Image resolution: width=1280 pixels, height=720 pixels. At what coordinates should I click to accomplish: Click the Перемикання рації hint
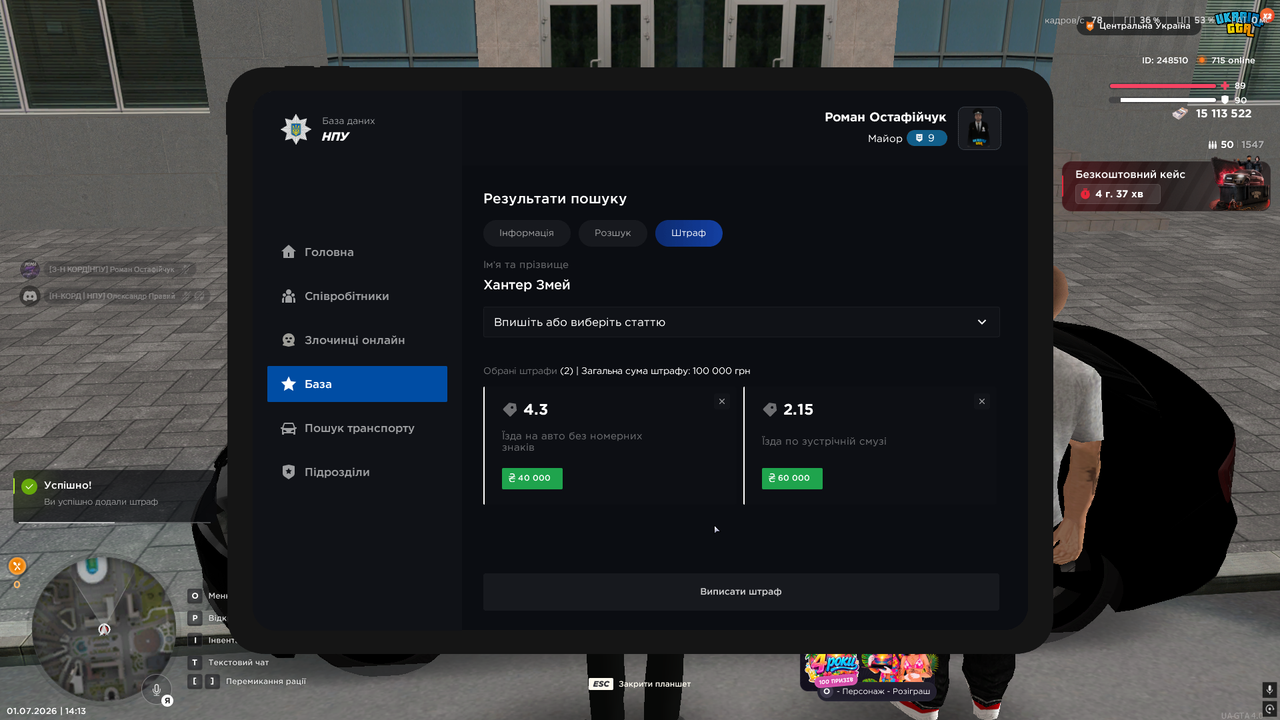pos(266,682)
